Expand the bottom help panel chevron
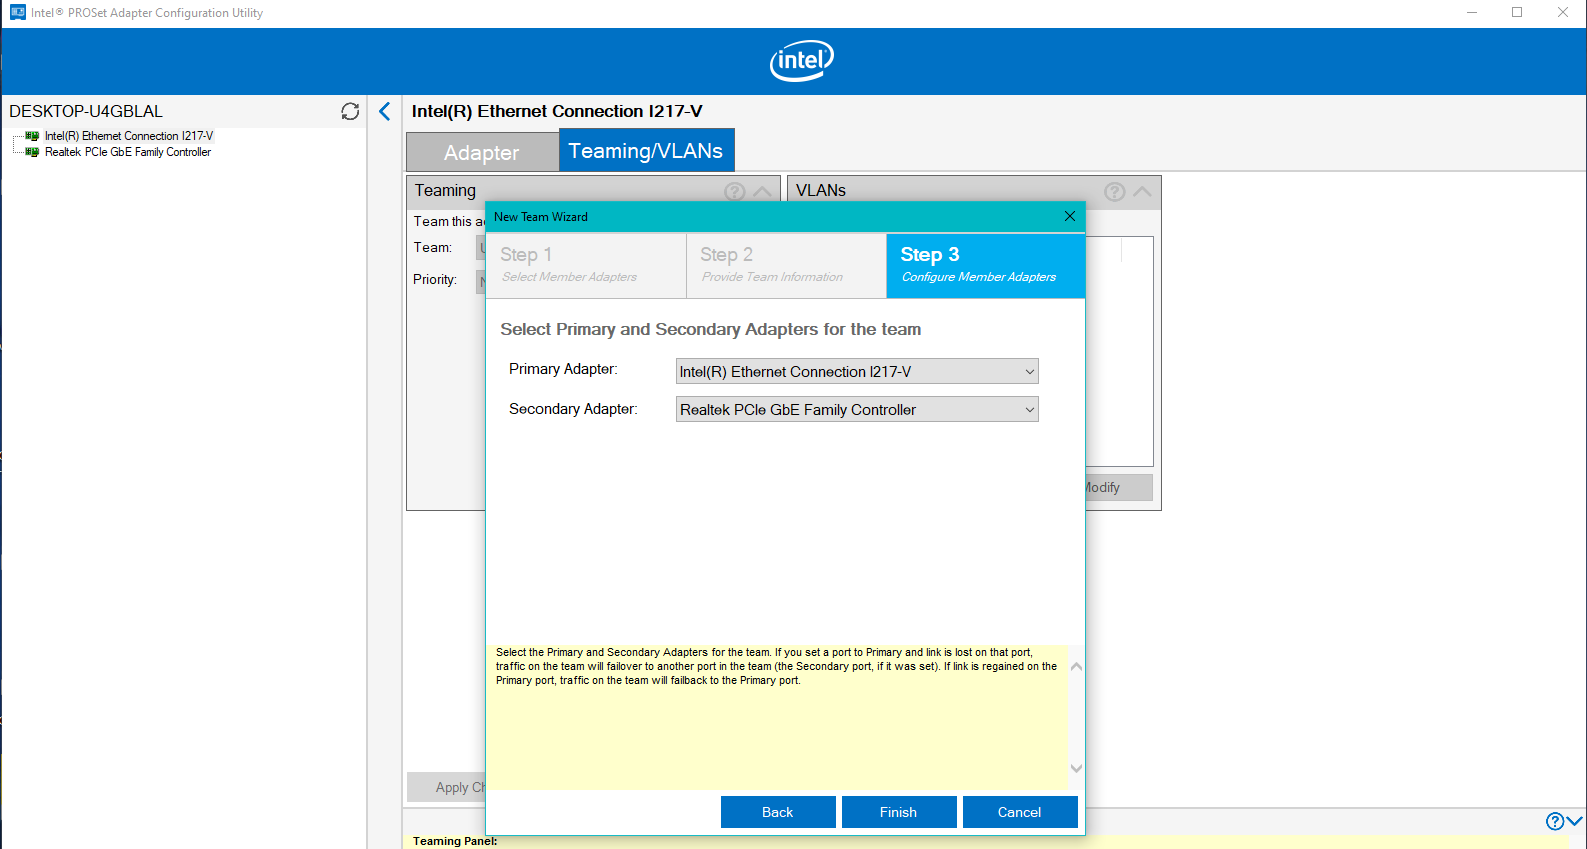Screen dimensions: 1587x849 (1575, 821)
